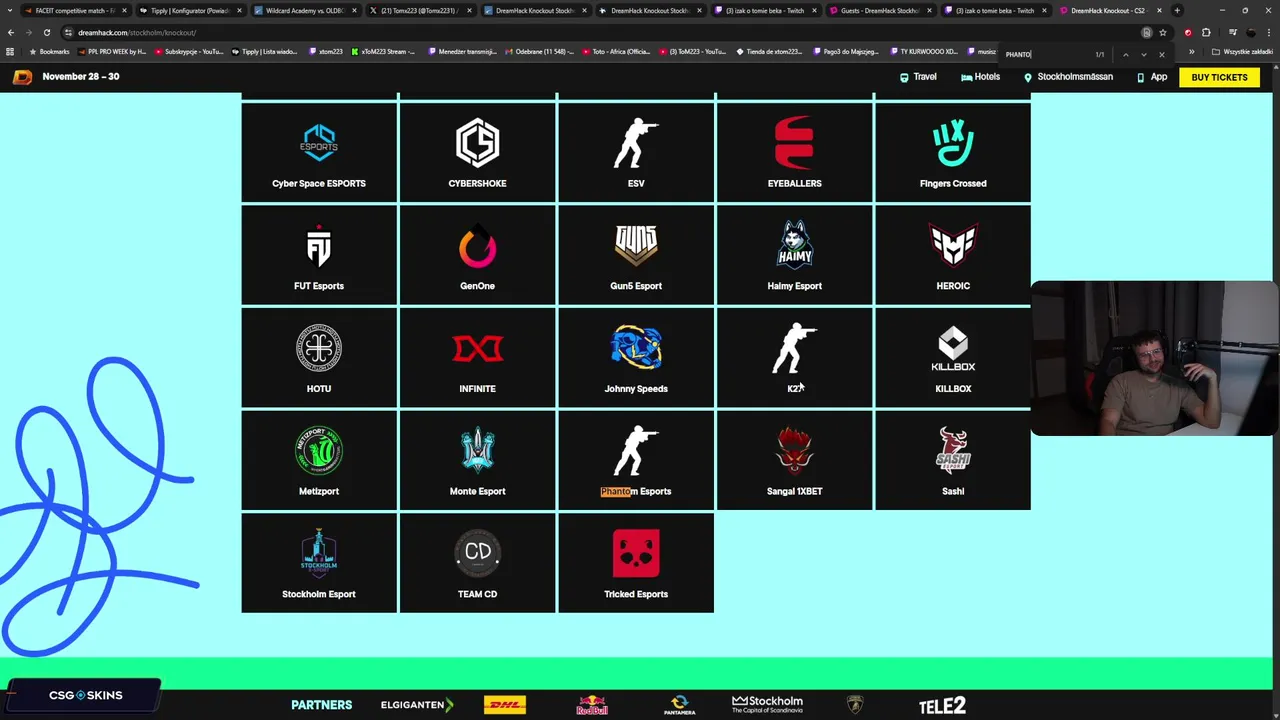Open the tab search dropdown arrow
1280x720 pixels.
[x=9, y=10]
